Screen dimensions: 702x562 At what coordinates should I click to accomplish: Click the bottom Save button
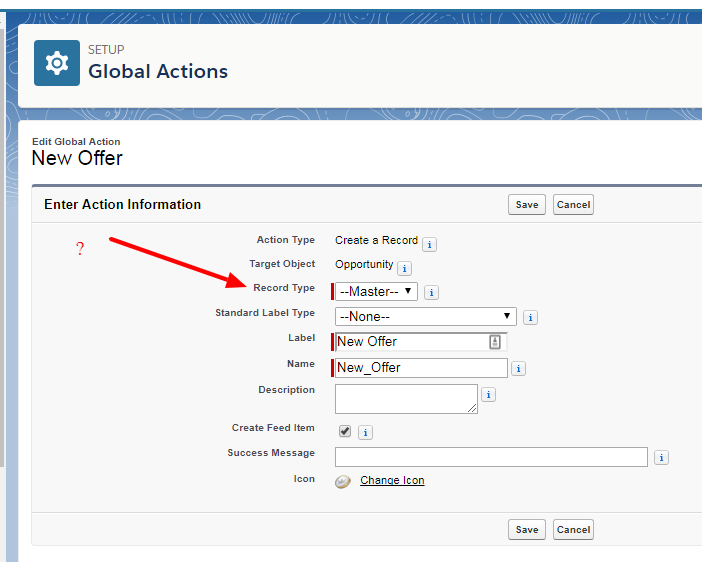(527, 530)
